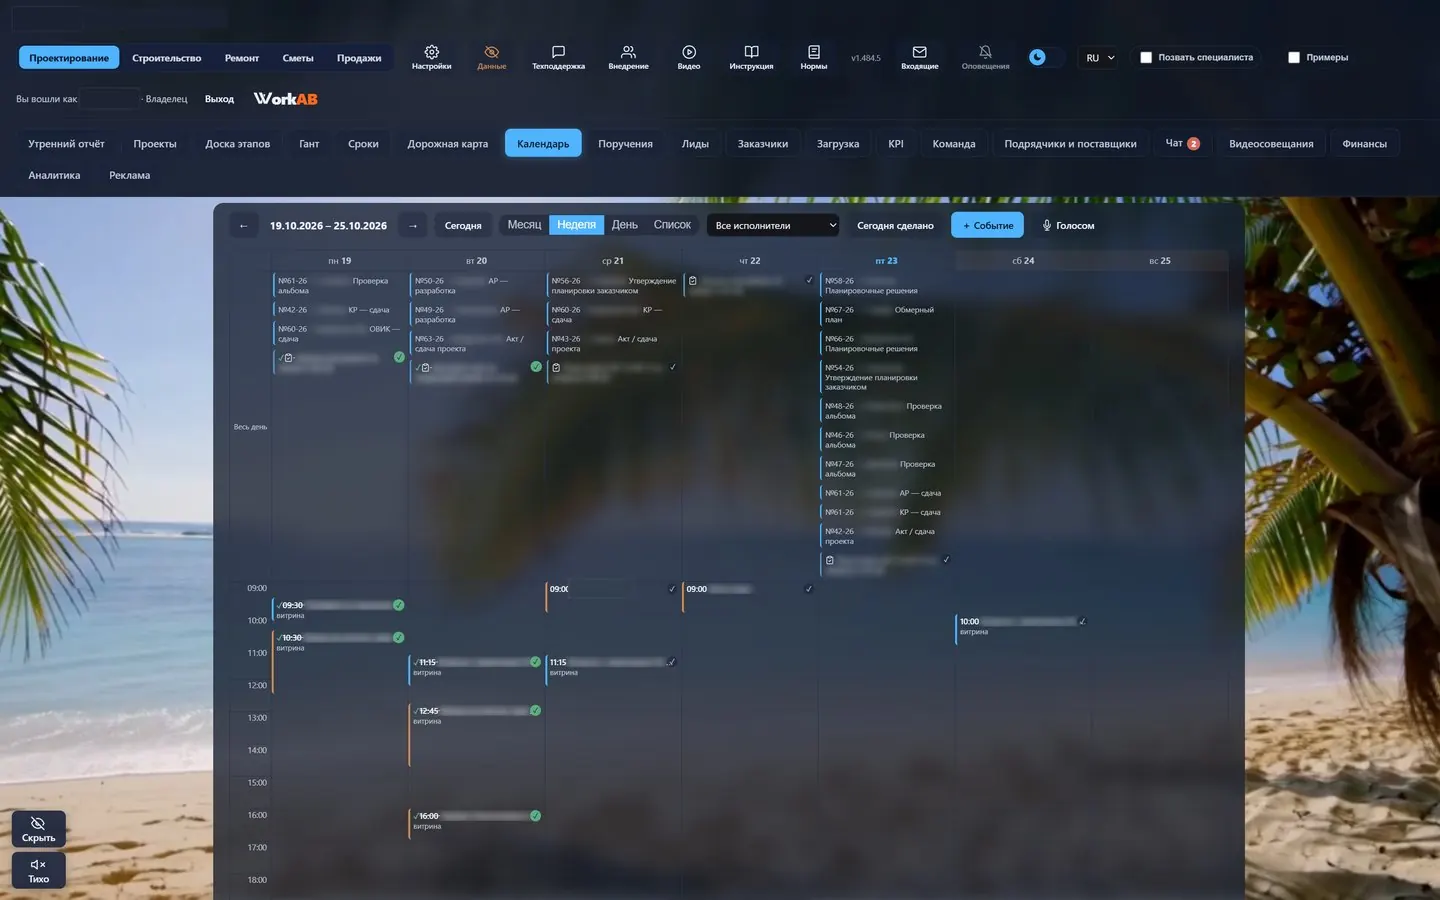Image resolution: width=1440 pixels, height=900 pixels.
Task: Open the Подрядчики и поставщики tab
Action: click(1070, 144)
